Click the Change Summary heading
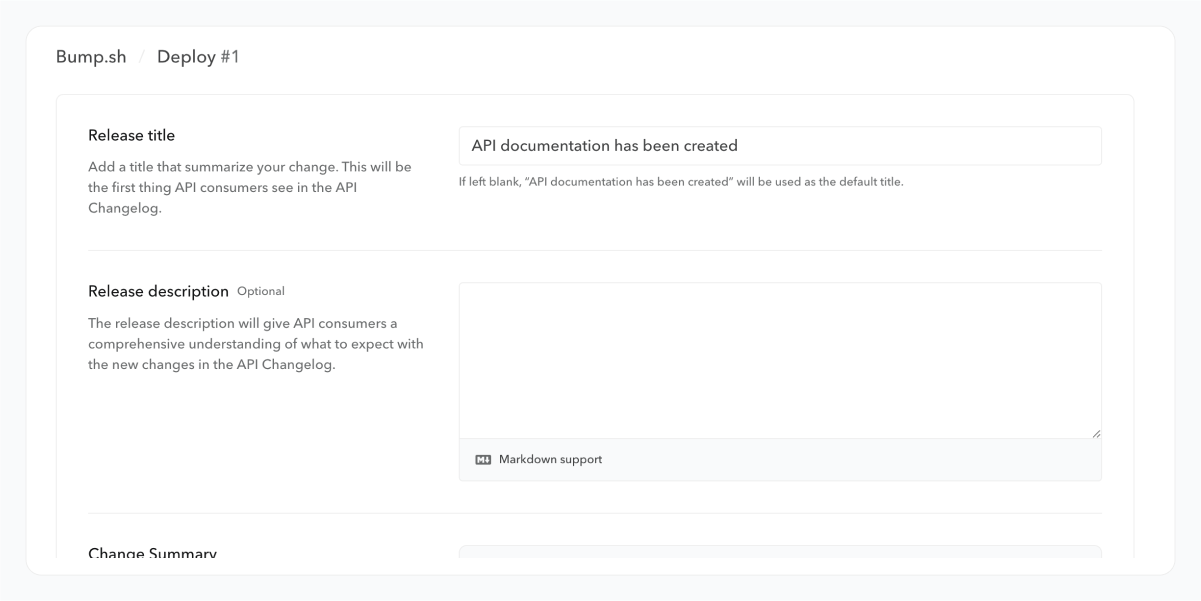The height and width of the screenshot is (601, 1201). pos(152,553)
